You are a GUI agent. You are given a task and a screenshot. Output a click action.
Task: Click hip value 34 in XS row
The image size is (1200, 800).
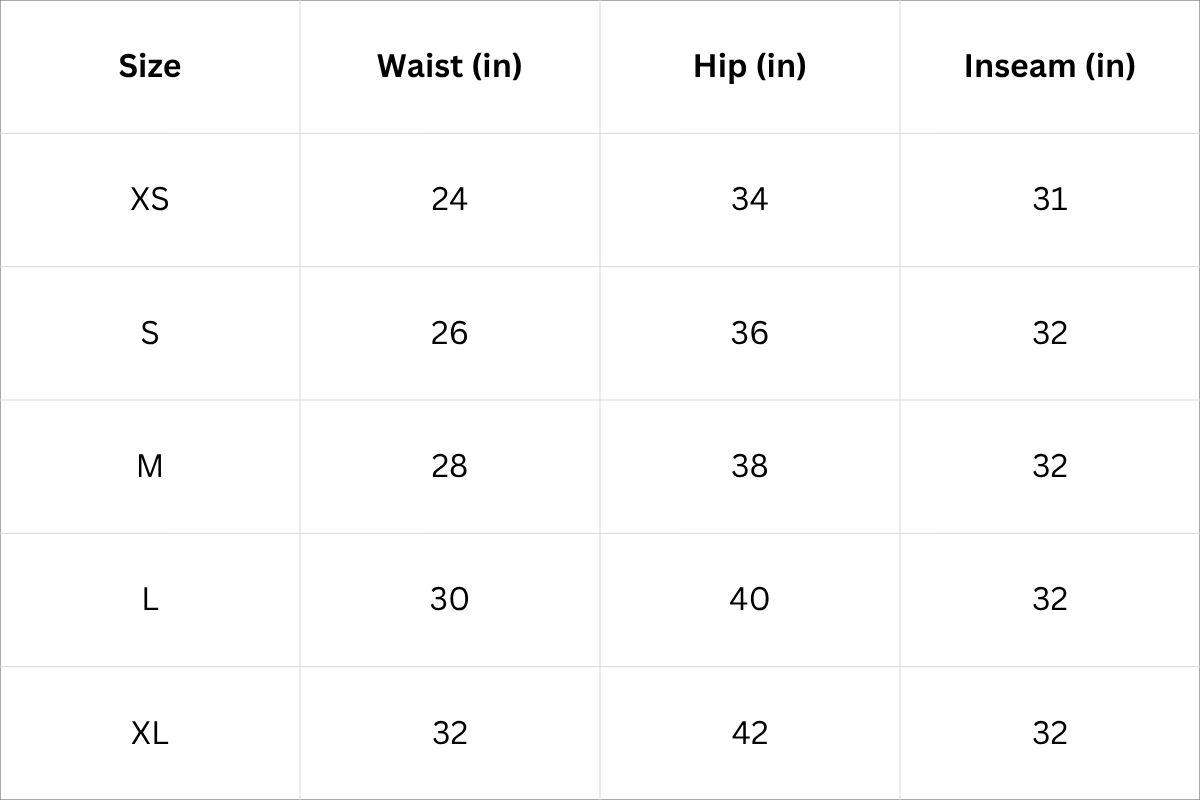(750, 199)
